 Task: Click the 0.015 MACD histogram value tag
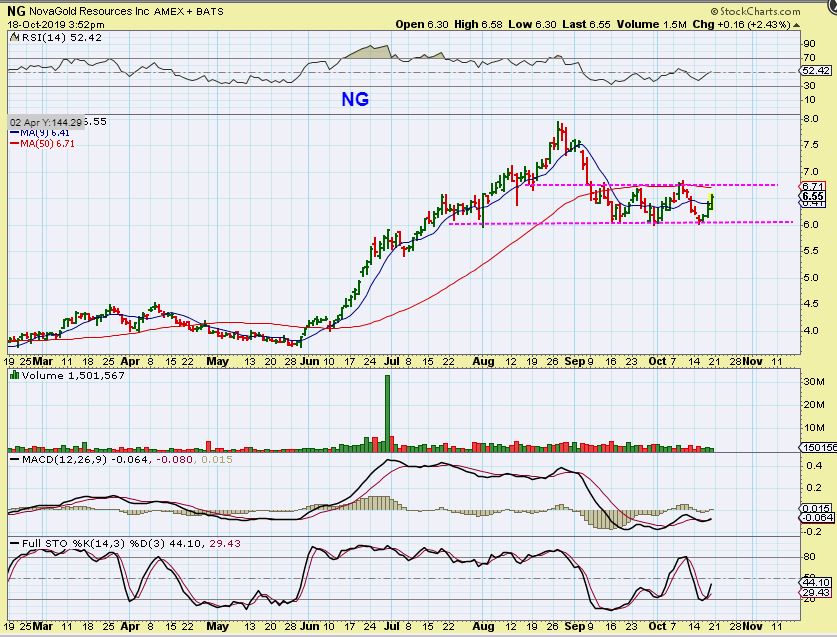[816, 508]
